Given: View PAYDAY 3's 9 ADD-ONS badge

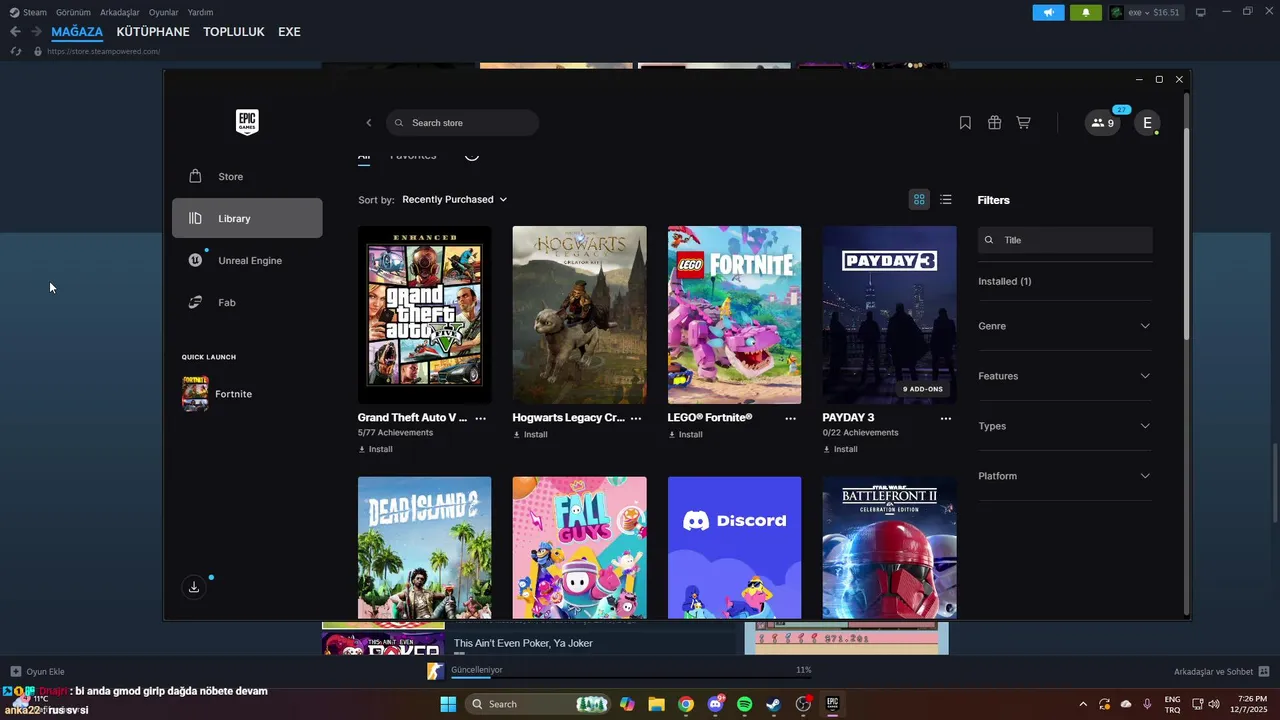Looking at the screenshot, I should 924,389.
